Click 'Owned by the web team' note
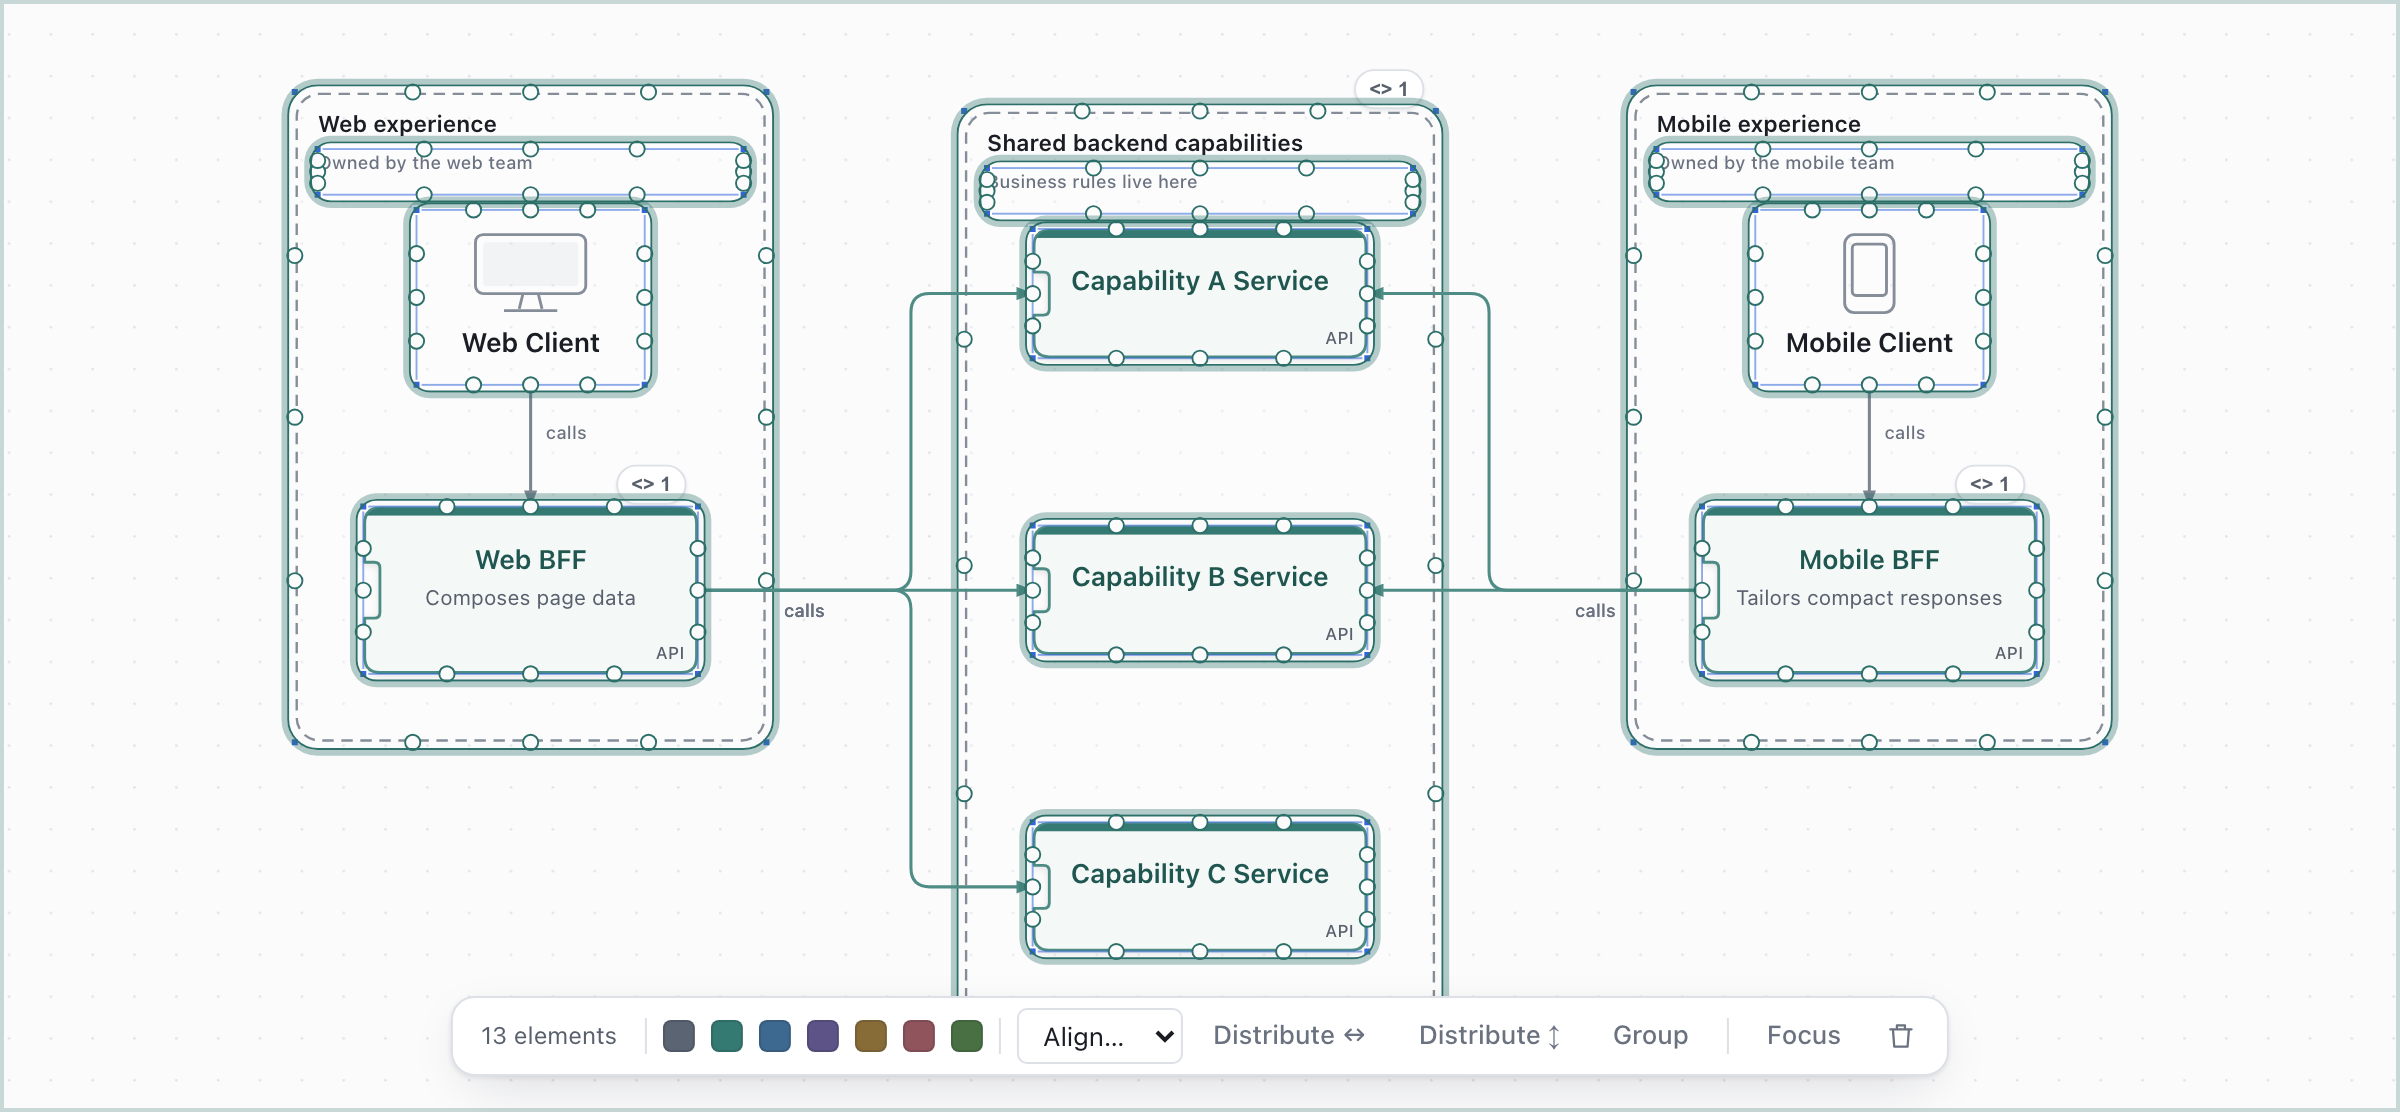The height and width of the screenshot is (1112, 2400). coord(426,163)
